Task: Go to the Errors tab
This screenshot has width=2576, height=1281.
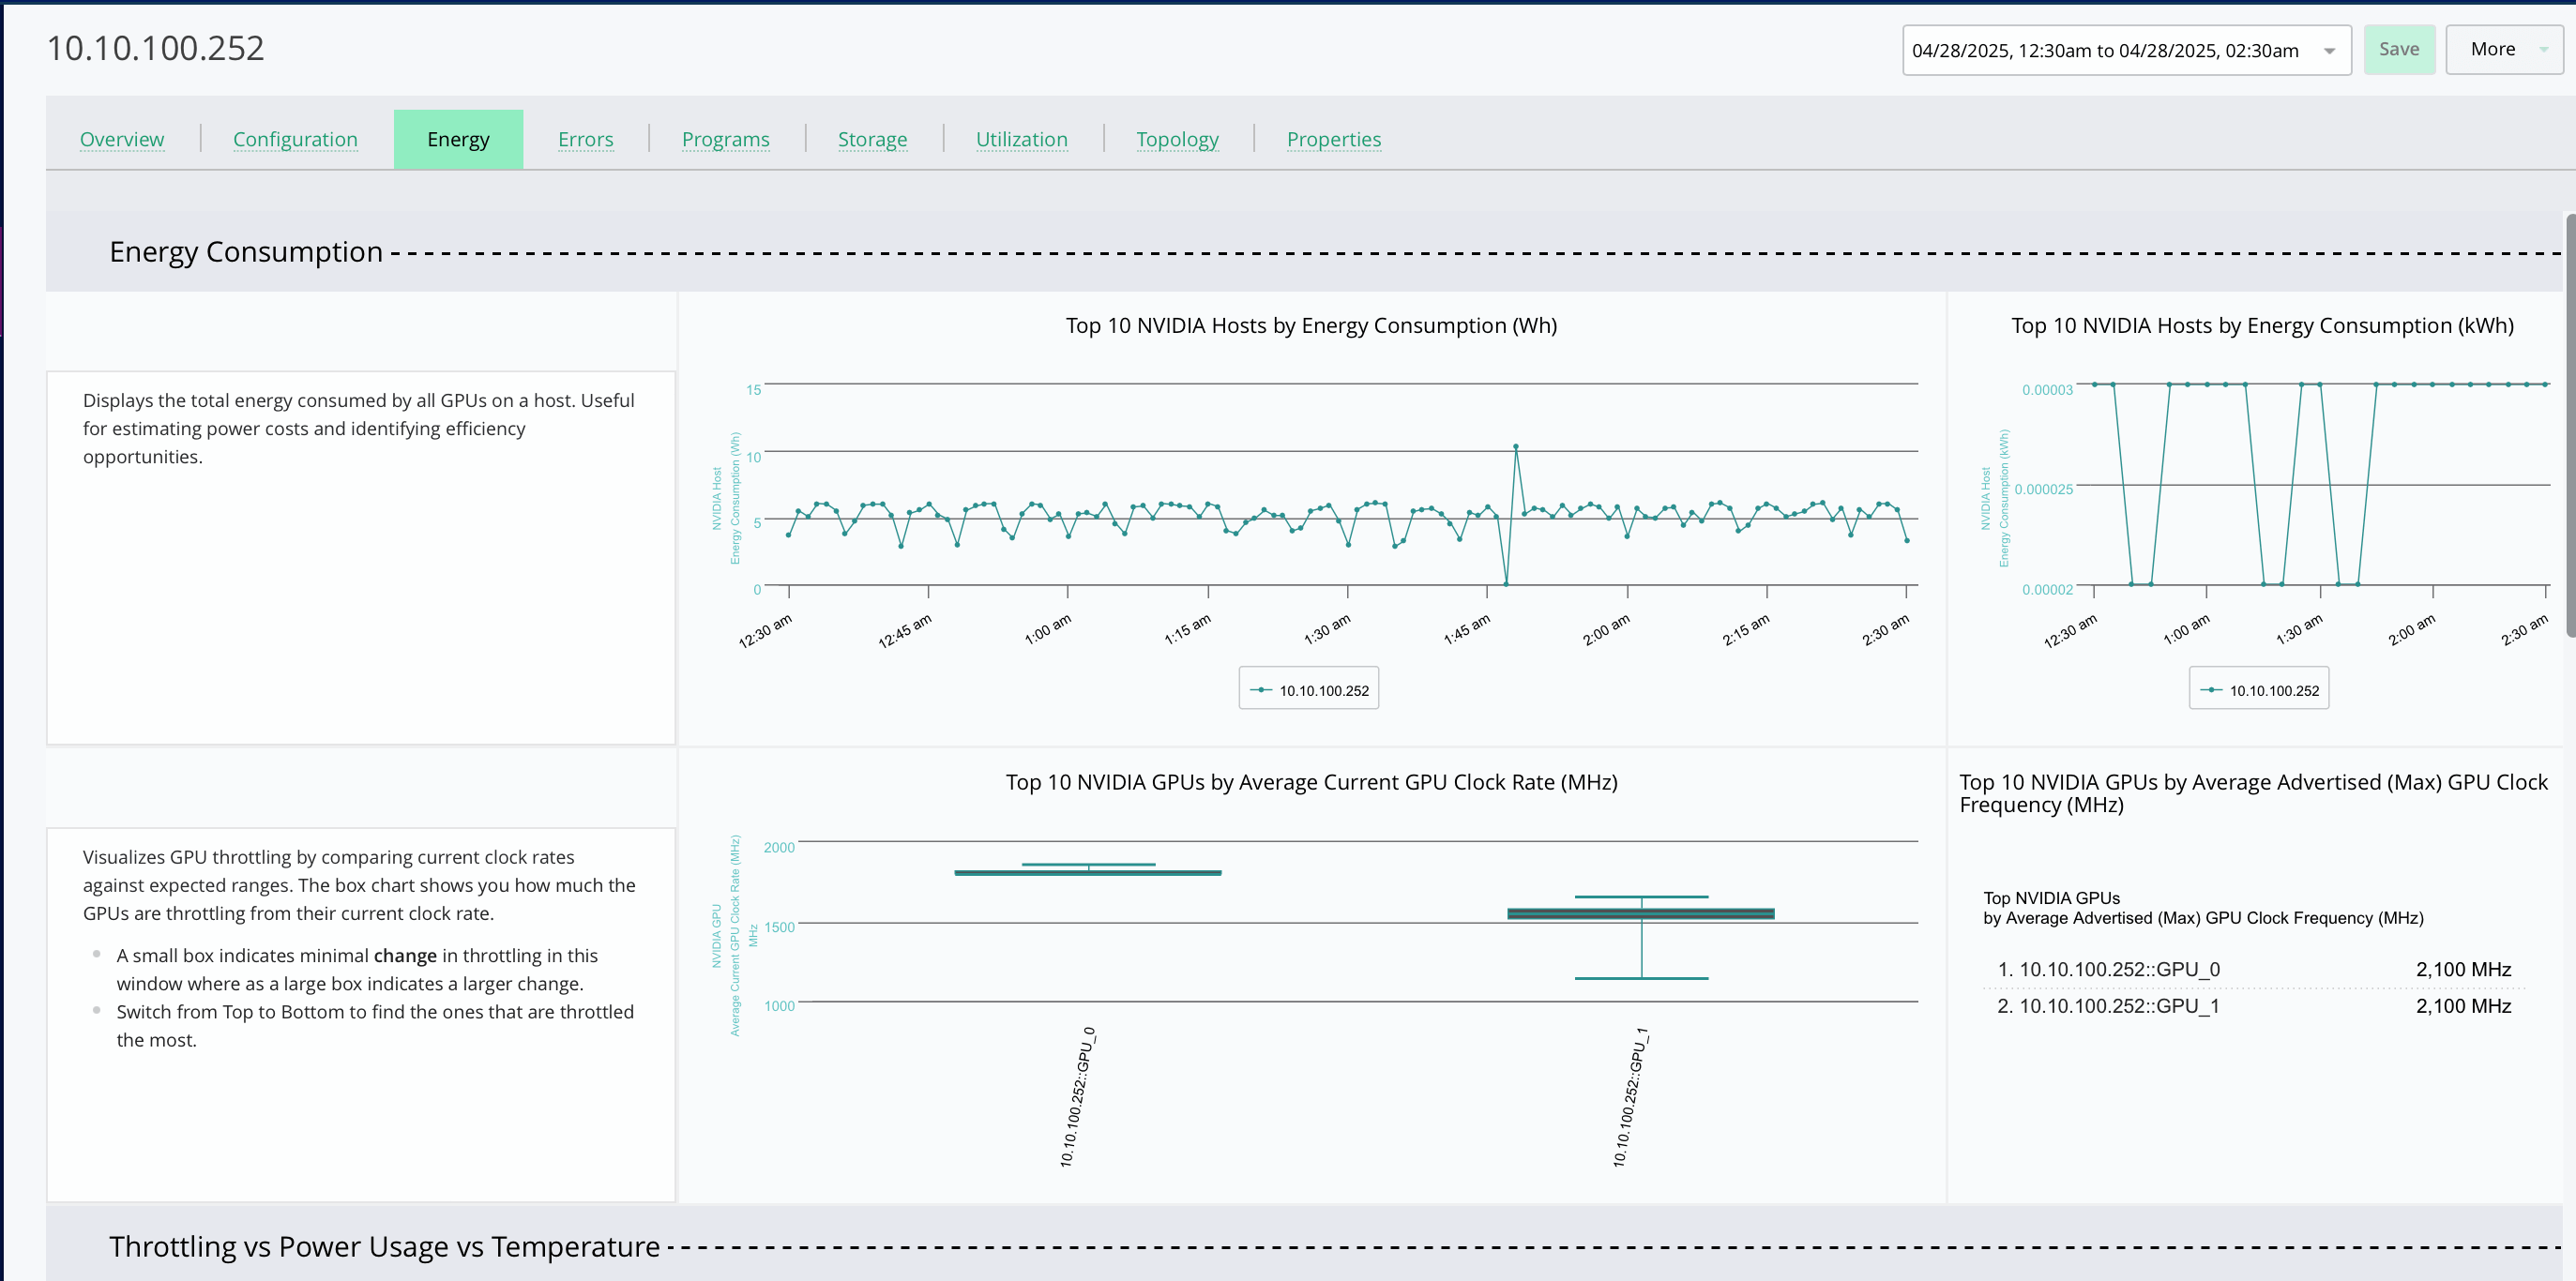Action: pyautogui.click(x=585, y=139)
